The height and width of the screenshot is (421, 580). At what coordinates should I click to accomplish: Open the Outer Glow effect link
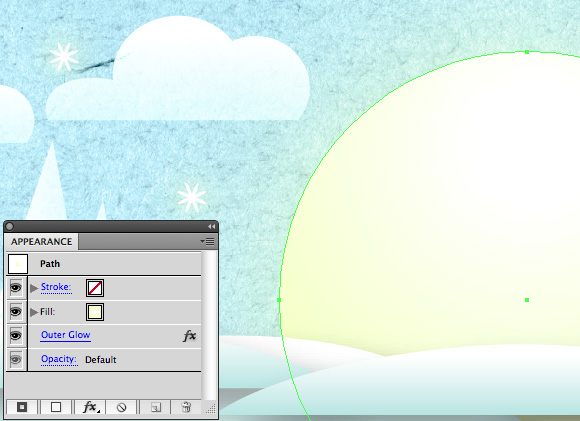click(x=65, y=335)
